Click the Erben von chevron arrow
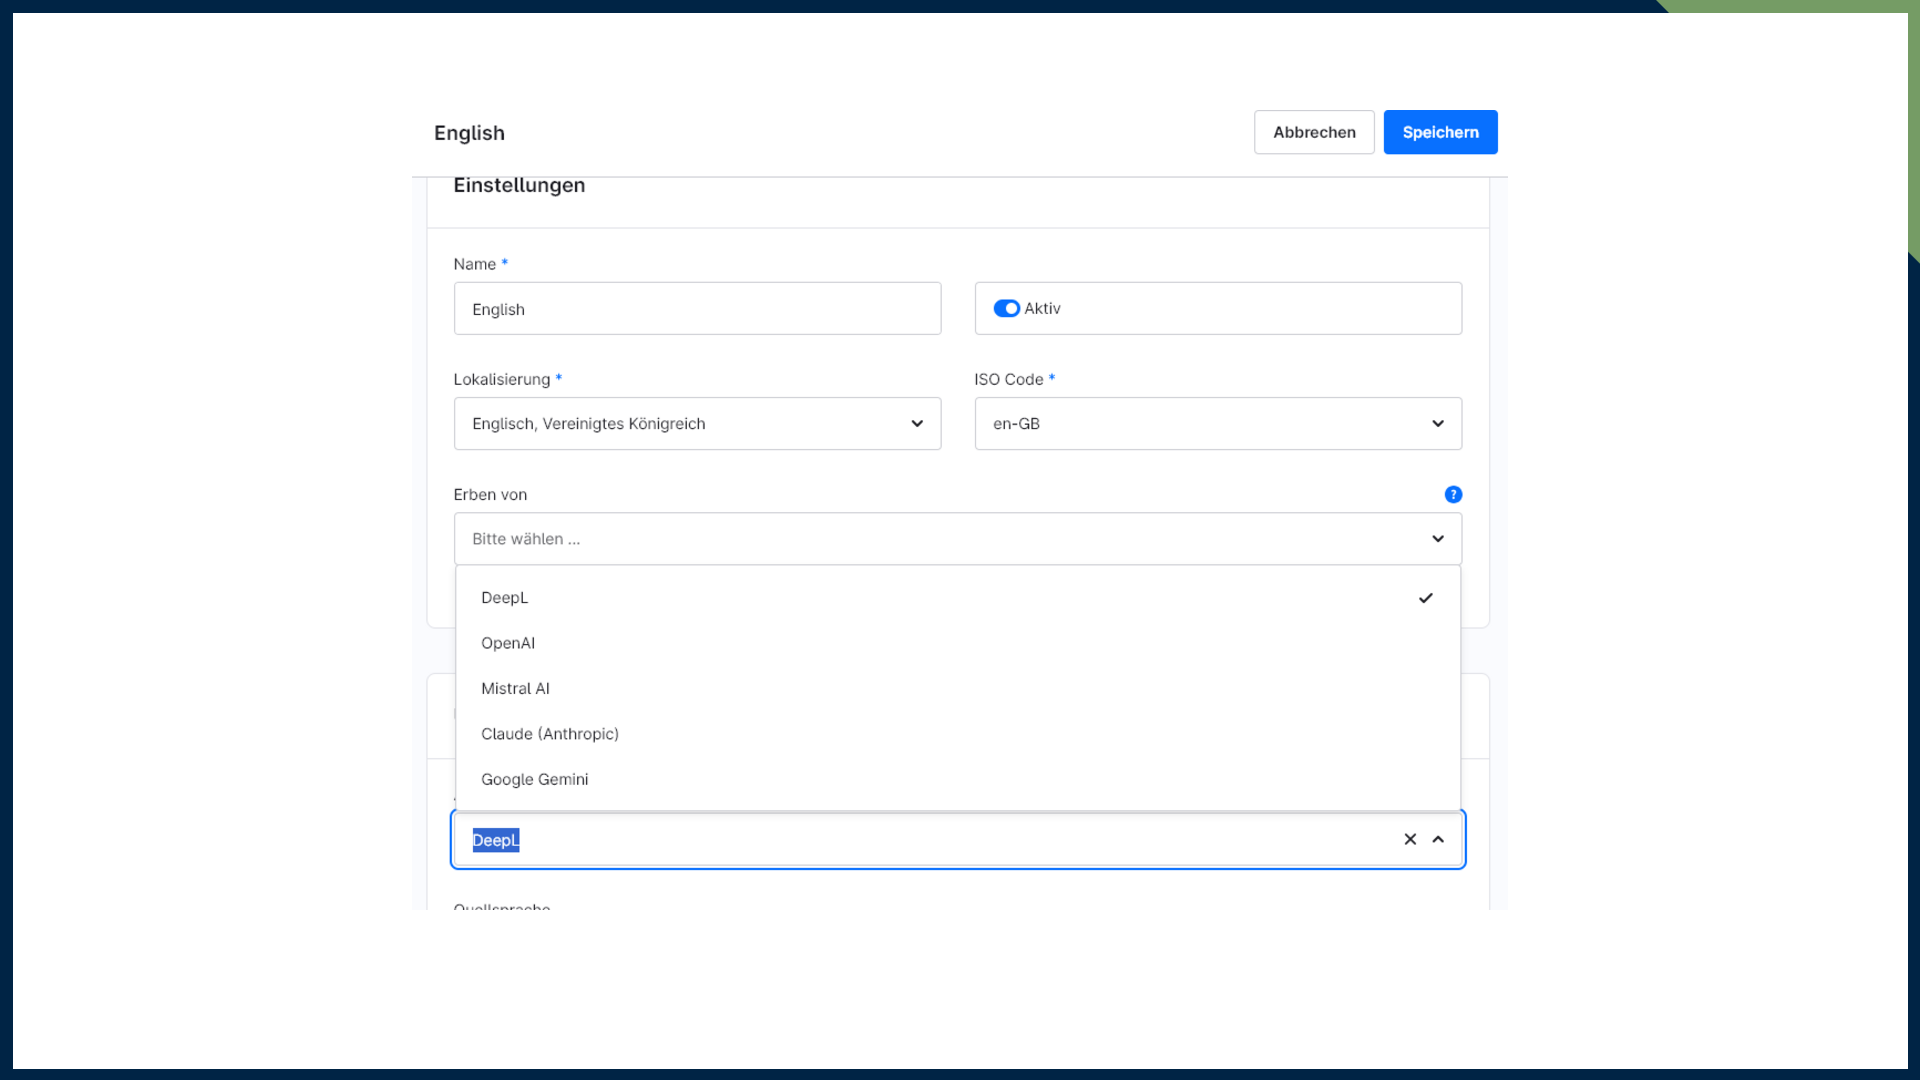Viewport: 1920px width, 1080px height. pos(1438,538)
